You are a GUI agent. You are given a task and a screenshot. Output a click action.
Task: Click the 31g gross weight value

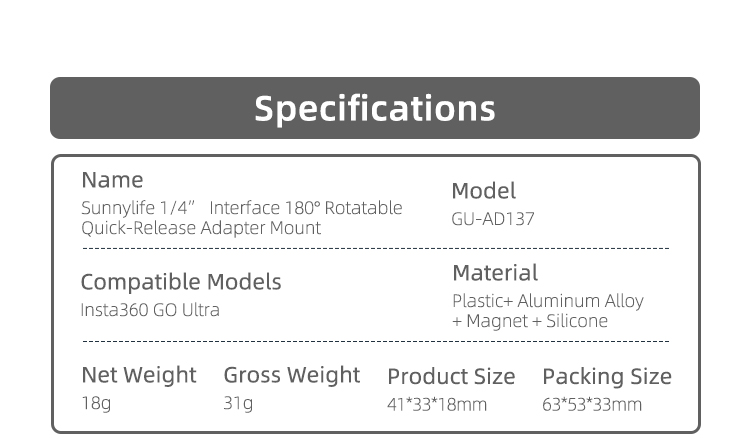(x=238, y=405)
